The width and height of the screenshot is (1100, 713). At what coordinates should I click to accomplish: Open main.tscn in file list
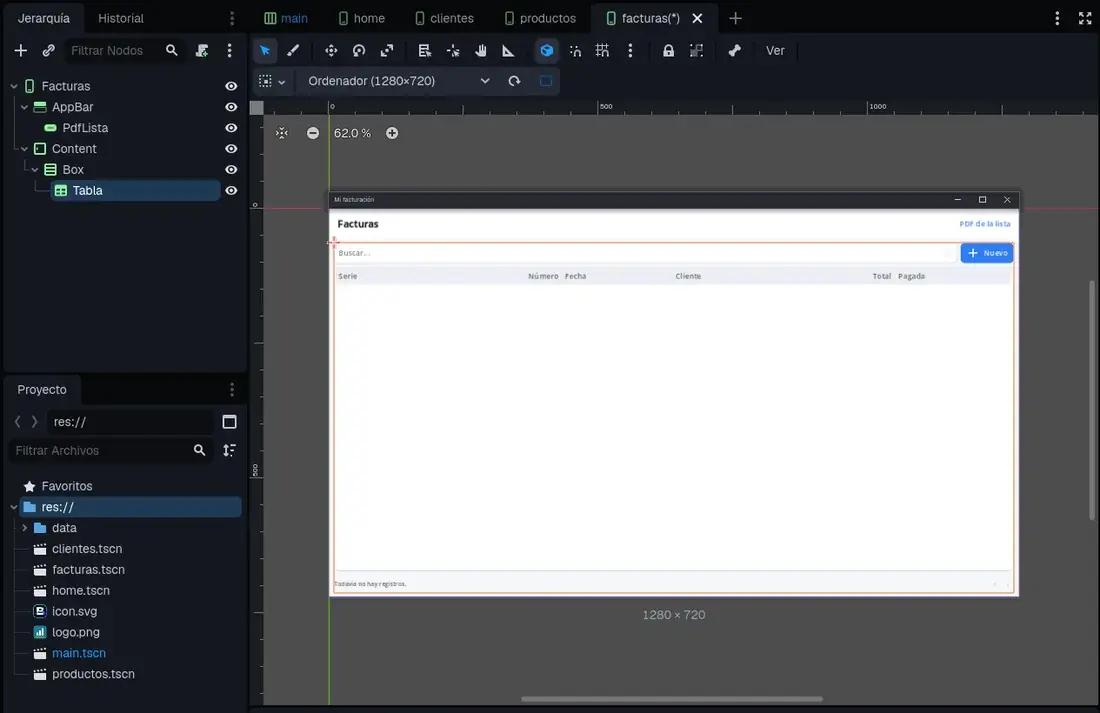click(x=79, y=653)
